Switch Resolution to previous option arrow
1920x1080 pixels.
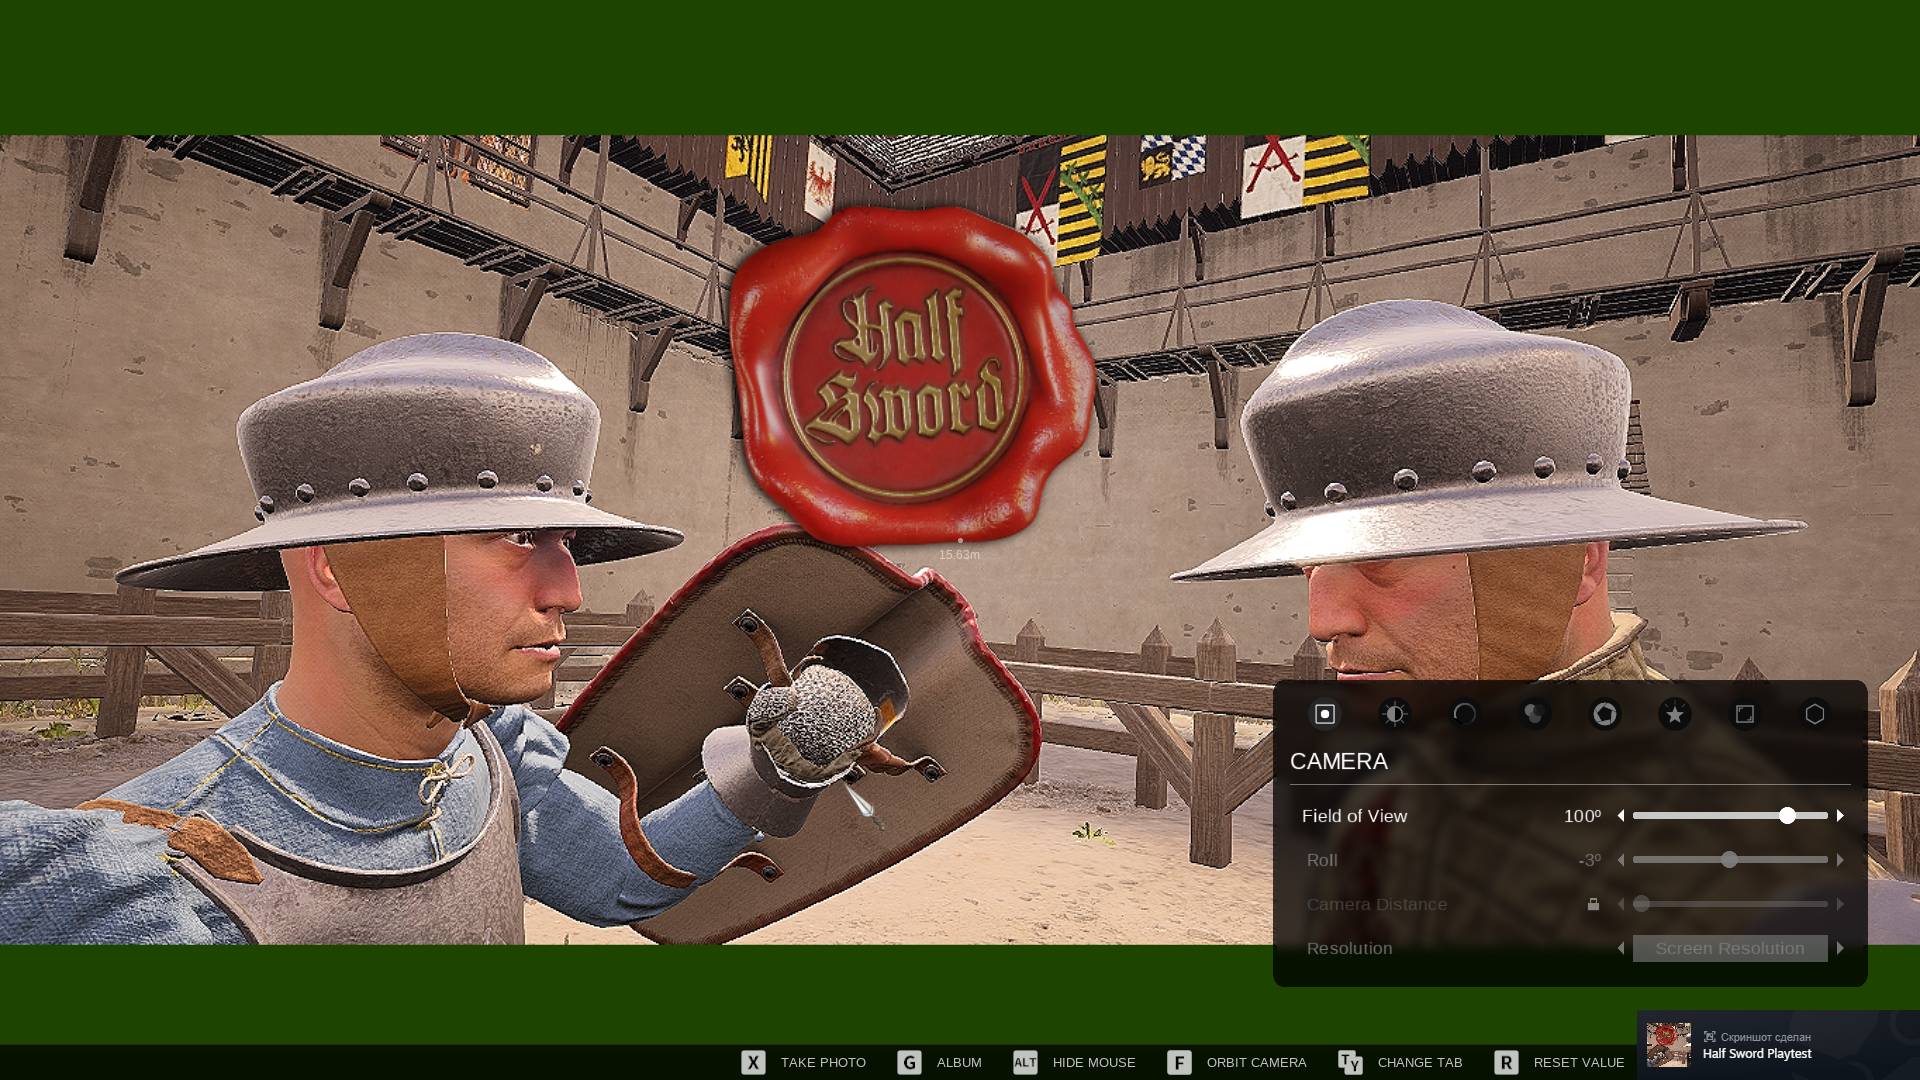pyautogui.click(x=1621, y=948)
